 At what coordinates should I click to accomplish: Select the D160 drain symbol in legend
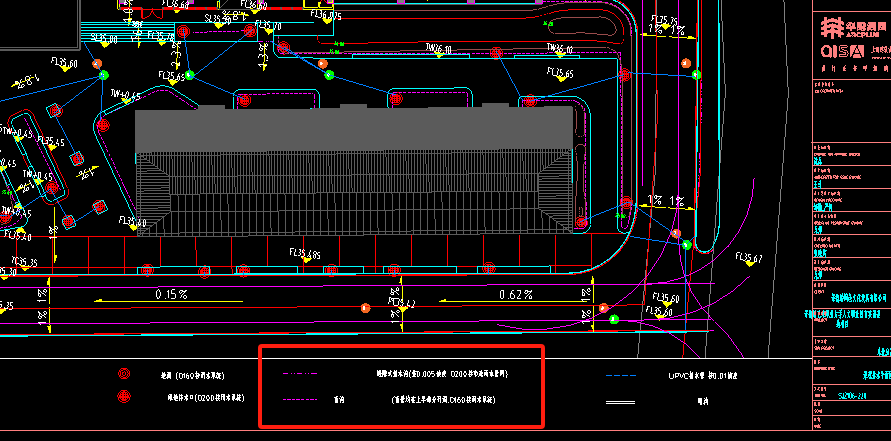124,374
